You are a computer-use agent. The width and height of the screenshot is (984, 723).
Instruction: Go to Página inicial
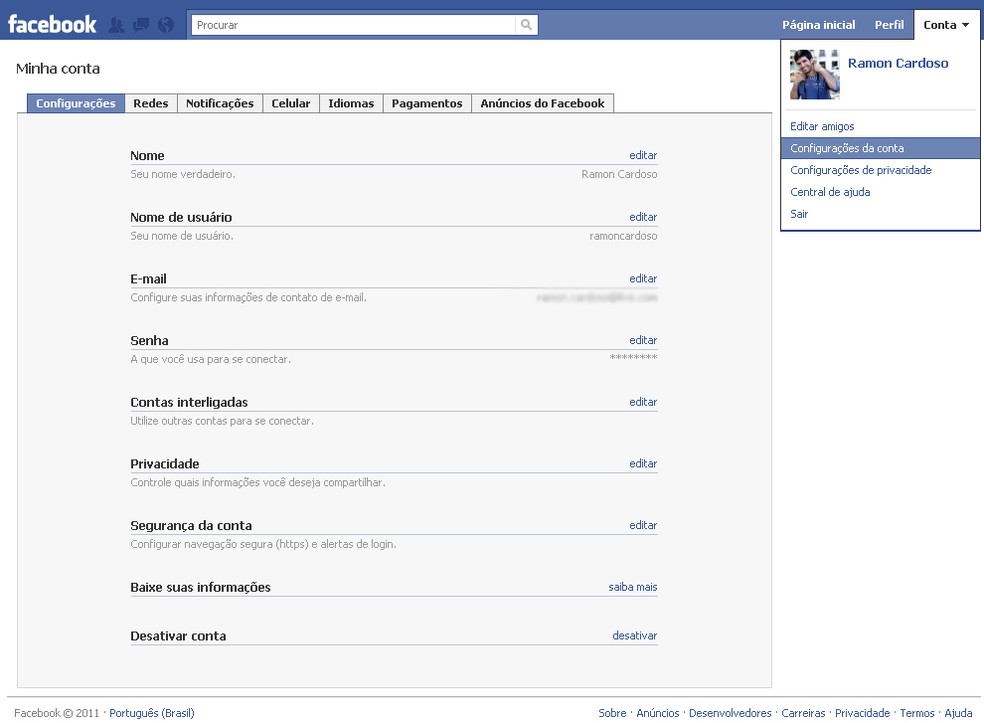tap(818, 24)
